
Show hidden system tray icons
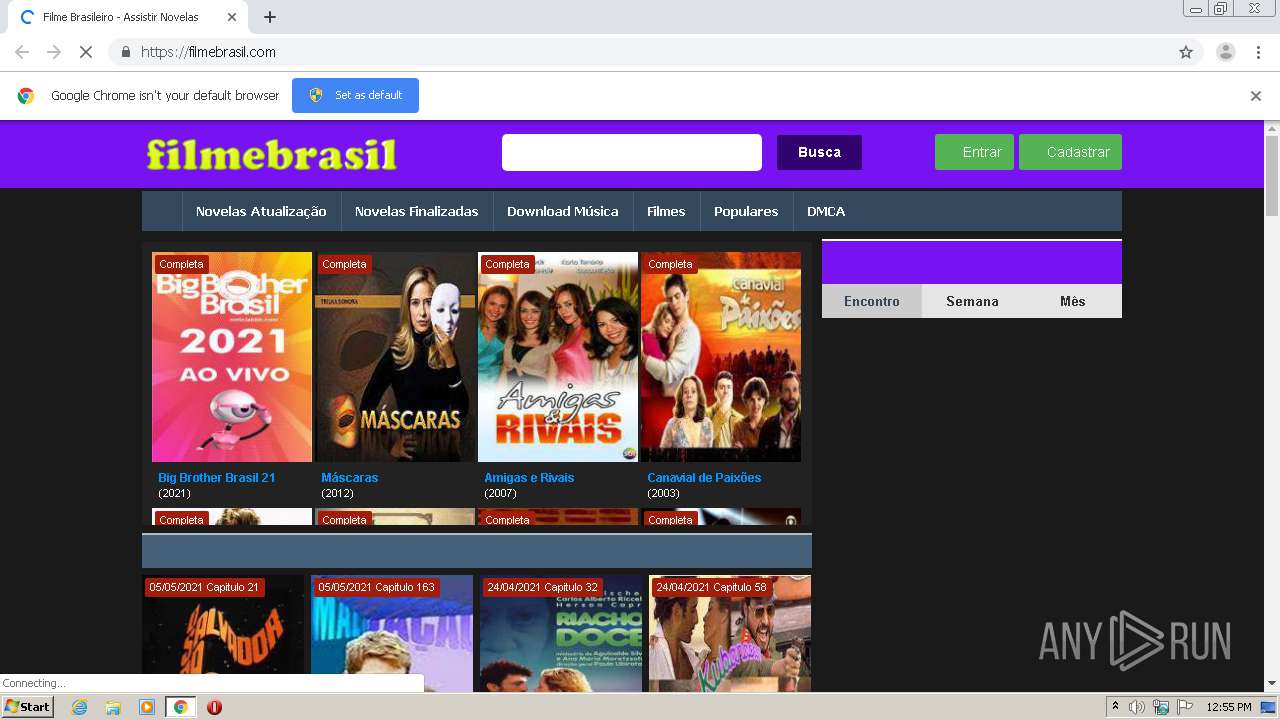pyautogui.click(x=1115, y=707)
